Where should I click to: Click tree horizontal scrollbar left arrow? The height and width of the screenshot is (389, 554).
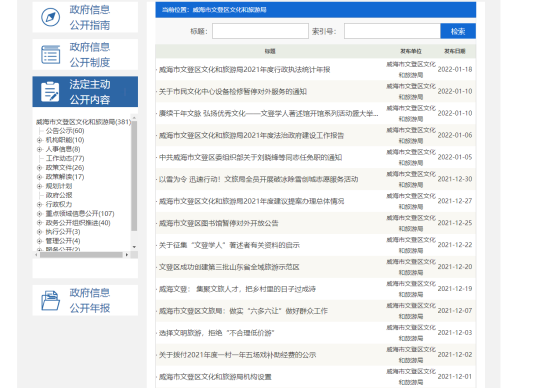37,254
